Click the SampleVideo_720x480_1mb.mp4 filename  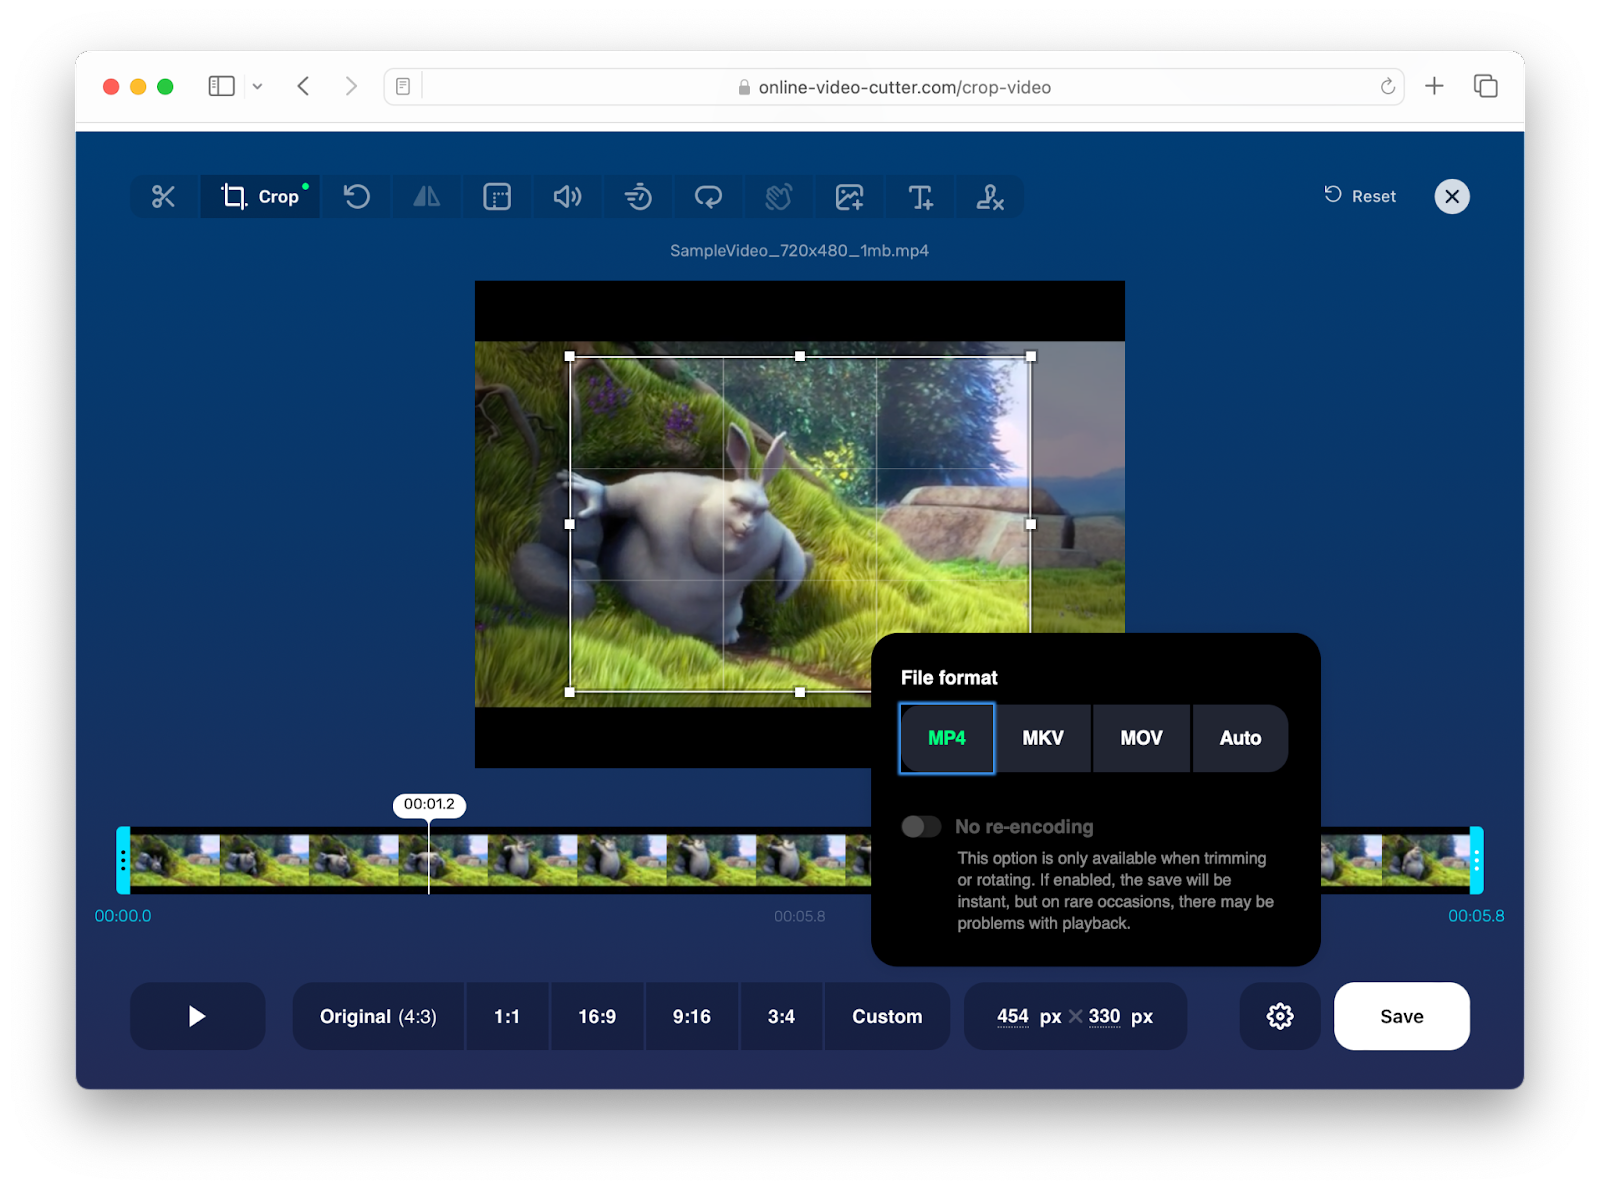[799, 251]
